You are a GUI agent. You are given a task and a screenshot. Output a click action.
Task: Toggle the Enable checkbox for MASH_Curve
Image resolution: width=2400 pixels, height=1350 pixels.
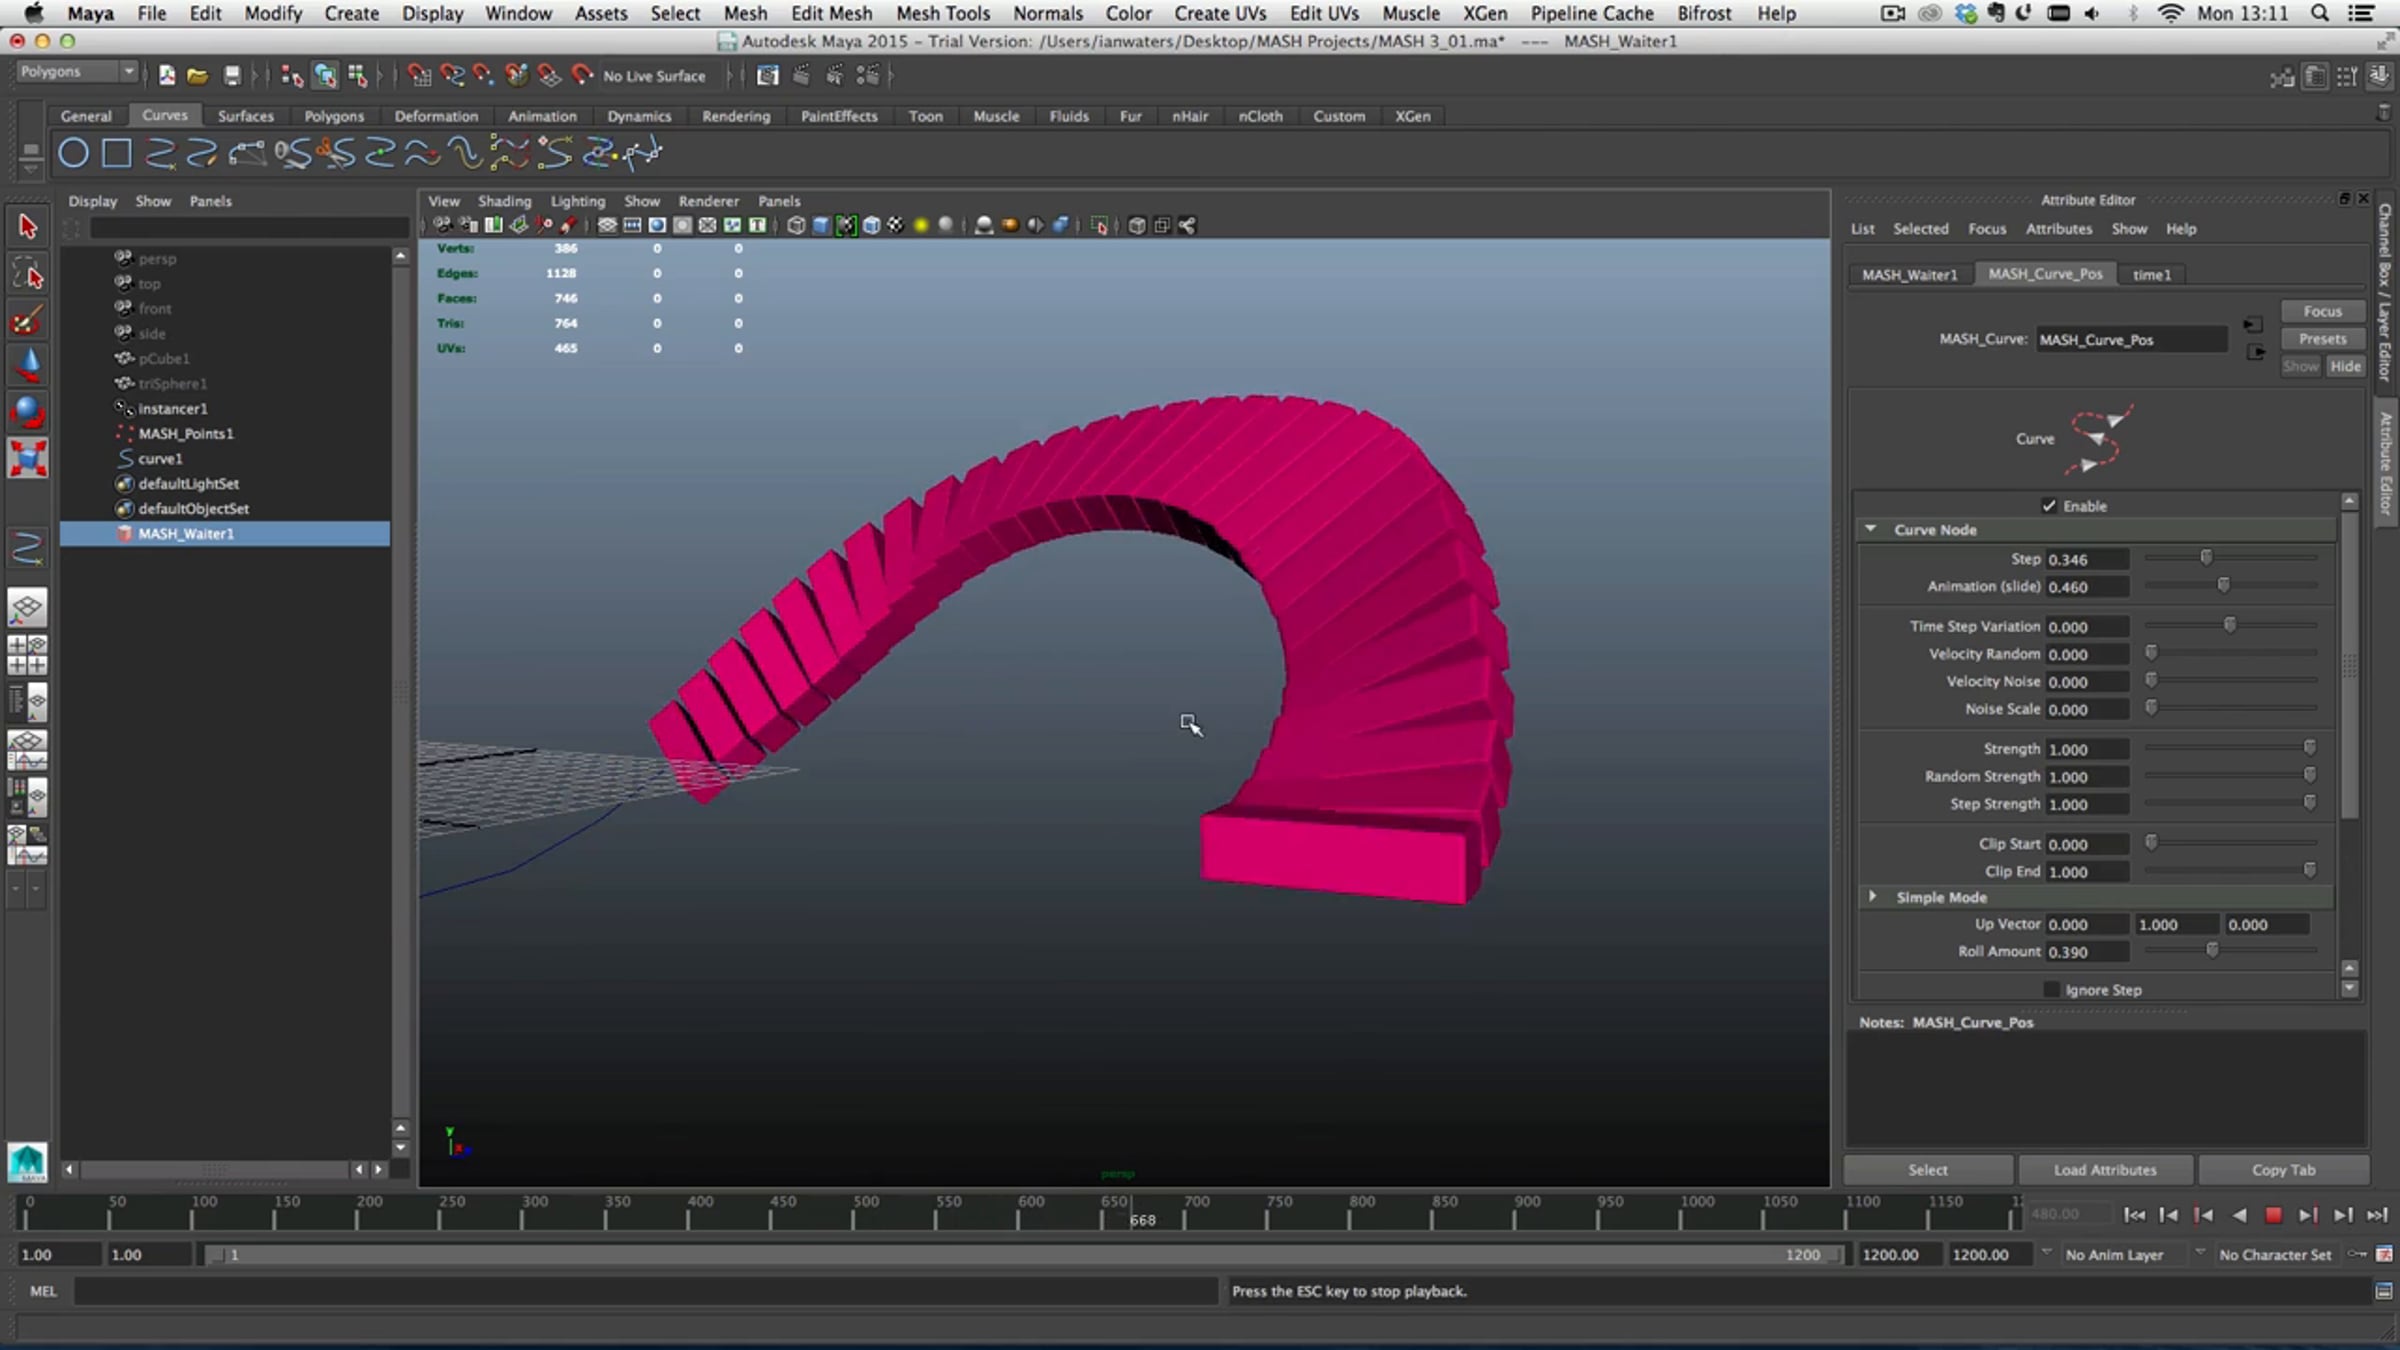[x=2049, y=506]
